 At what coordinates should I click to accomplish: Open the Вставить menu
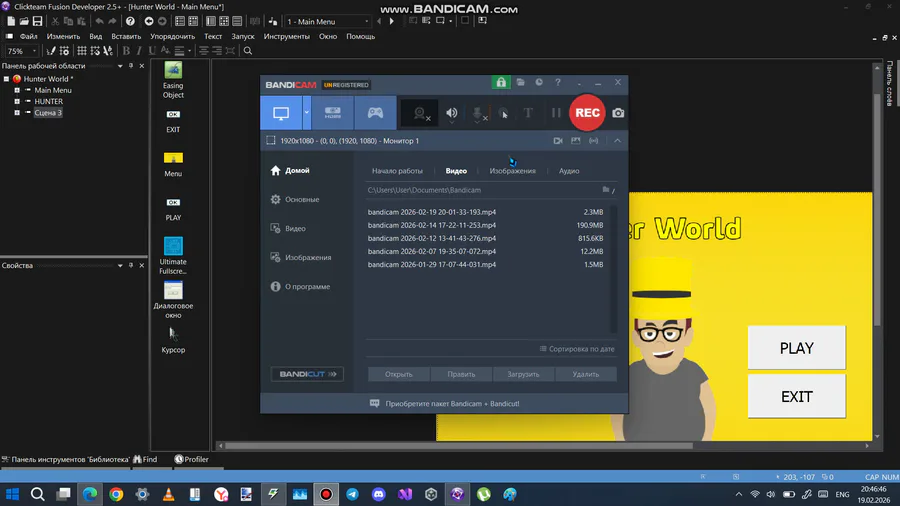126,36
